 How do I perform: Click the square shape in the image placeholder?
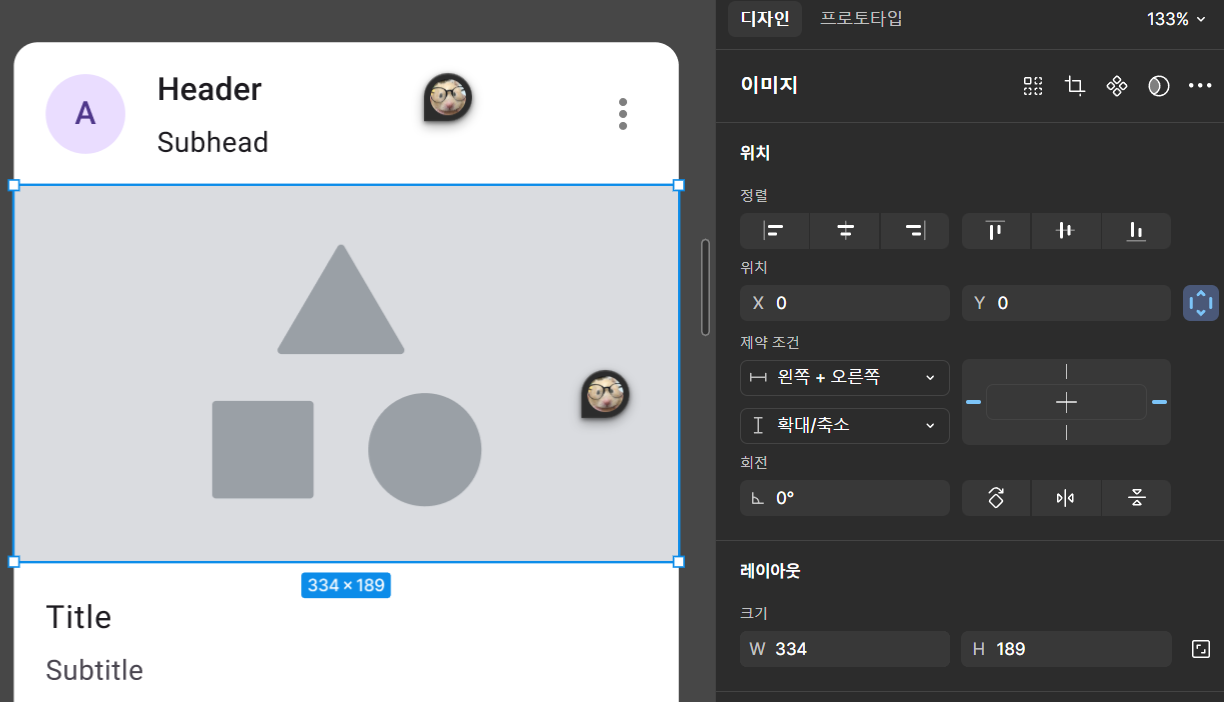click(x=263, y=449)
